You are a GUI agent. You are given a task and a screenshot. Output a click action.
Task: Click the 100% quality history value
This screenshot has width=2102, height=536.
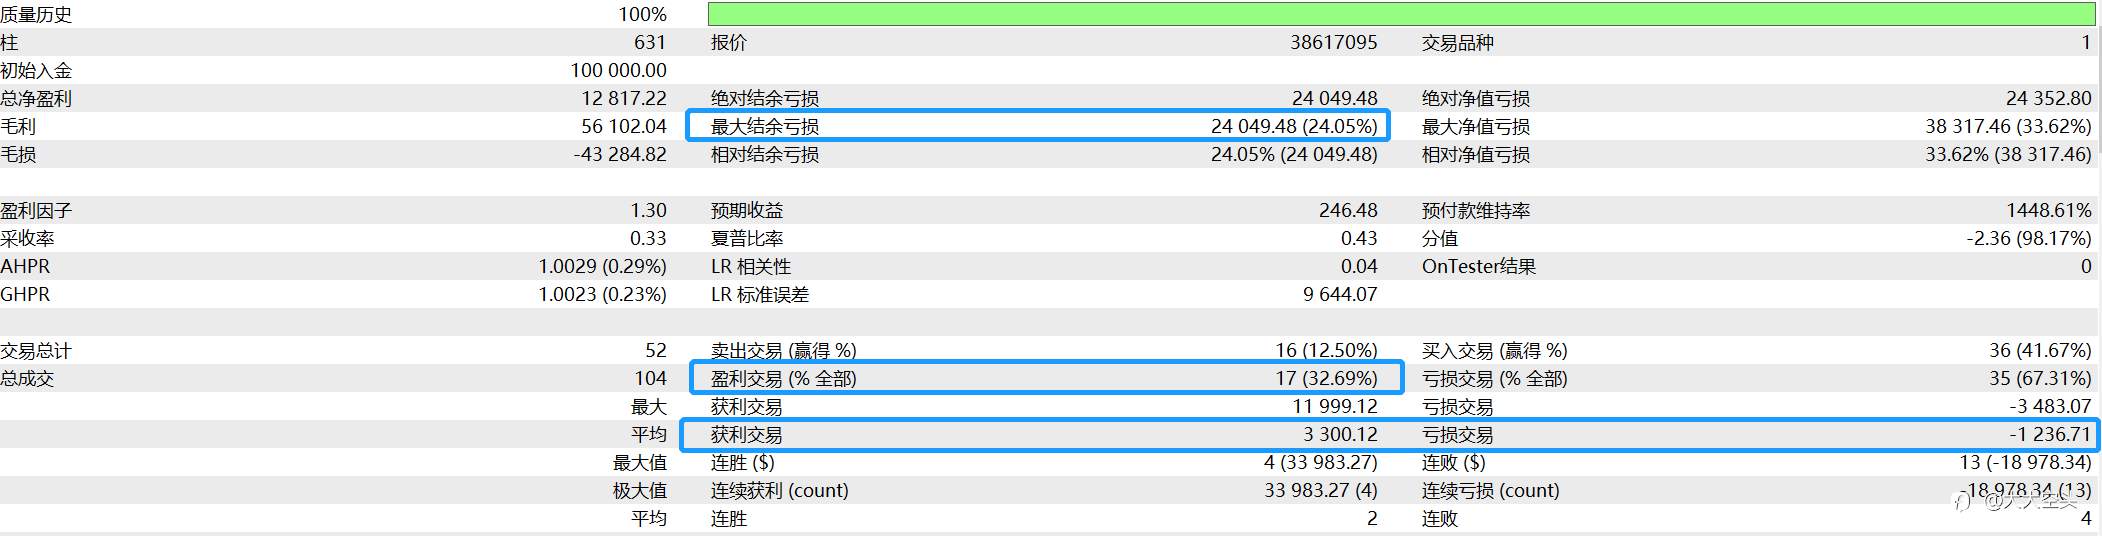642,14
